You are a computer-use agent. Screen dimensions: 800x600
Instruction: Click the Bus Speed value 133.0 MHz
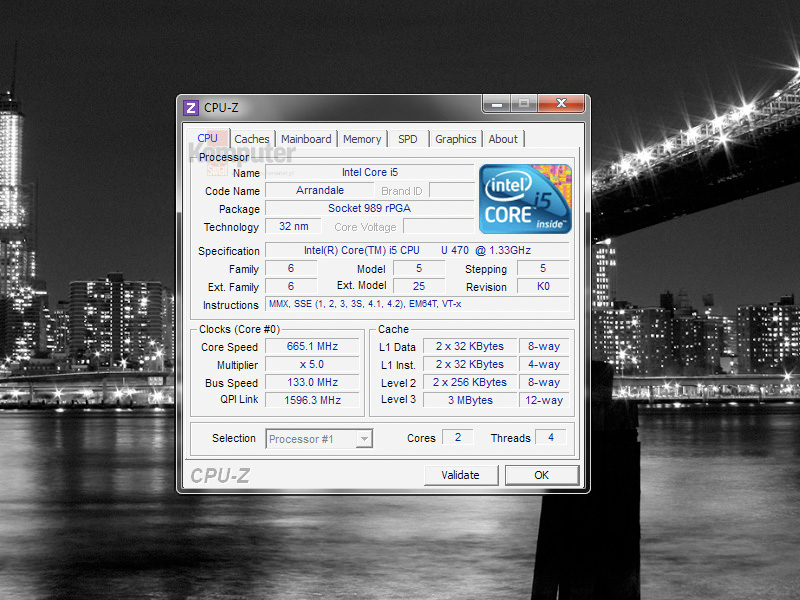point(312,382)
